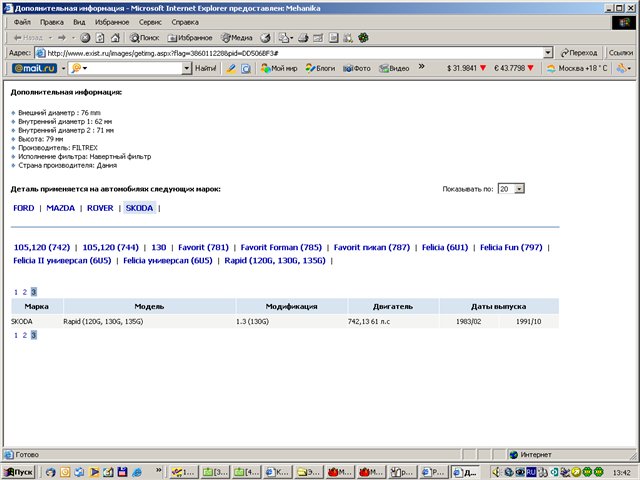Select the SKODA brand link
The image size is (640, 480).
pyautogui.click(x=139, y=208)
